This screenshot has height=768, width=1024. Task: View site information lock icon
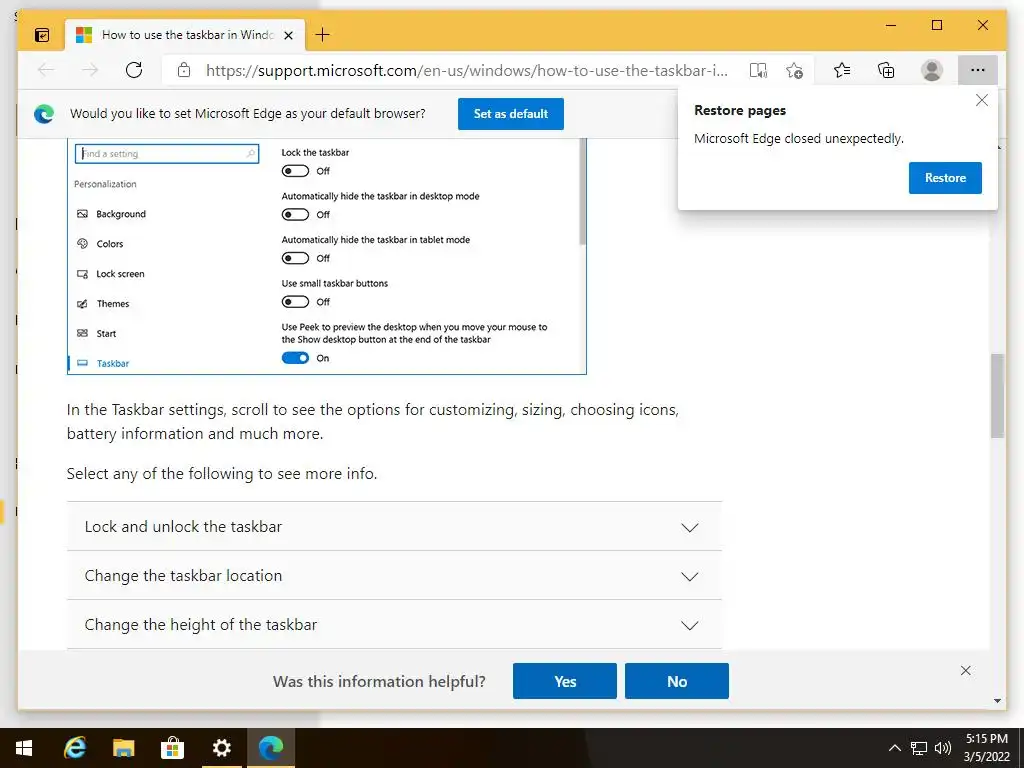(x=184, y=70)
